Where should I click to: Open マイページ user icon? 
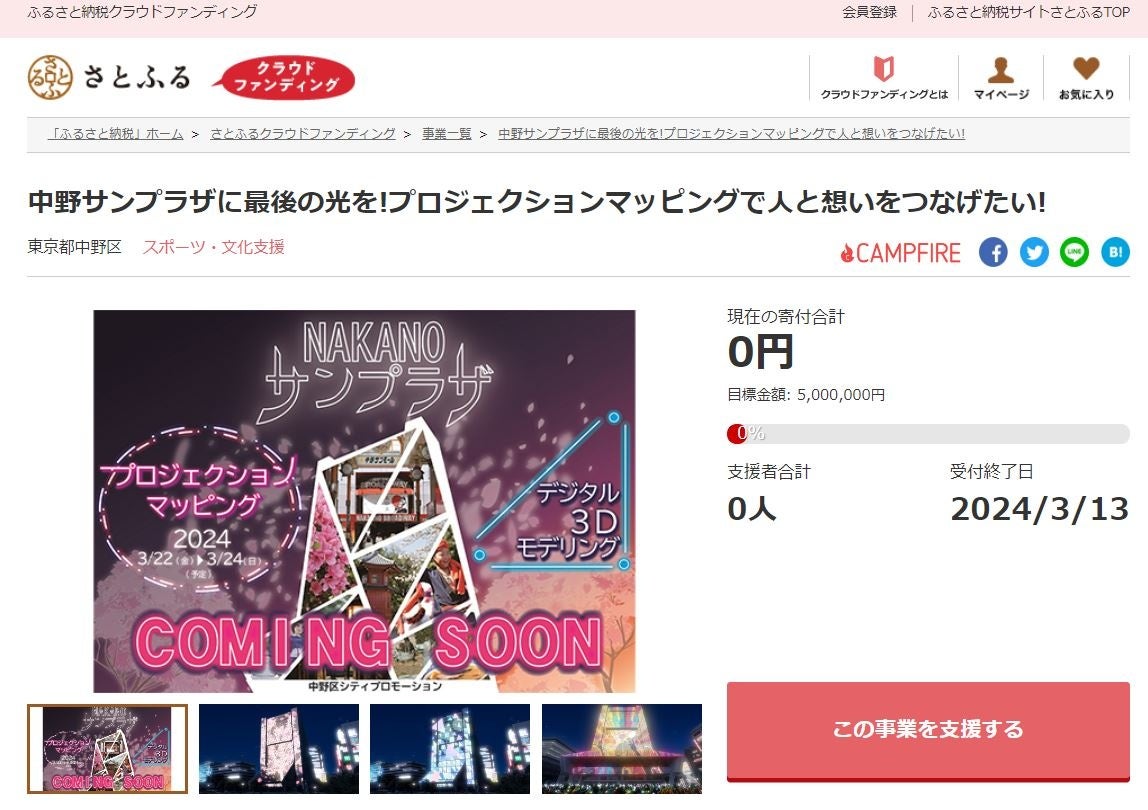tap(1001, 70)
